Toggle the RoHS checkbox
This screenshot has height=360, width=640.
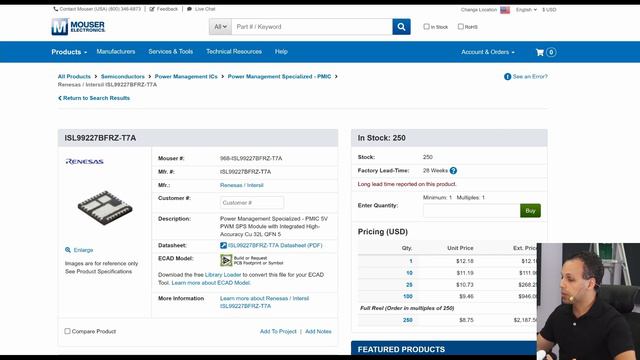coord(460,27)
